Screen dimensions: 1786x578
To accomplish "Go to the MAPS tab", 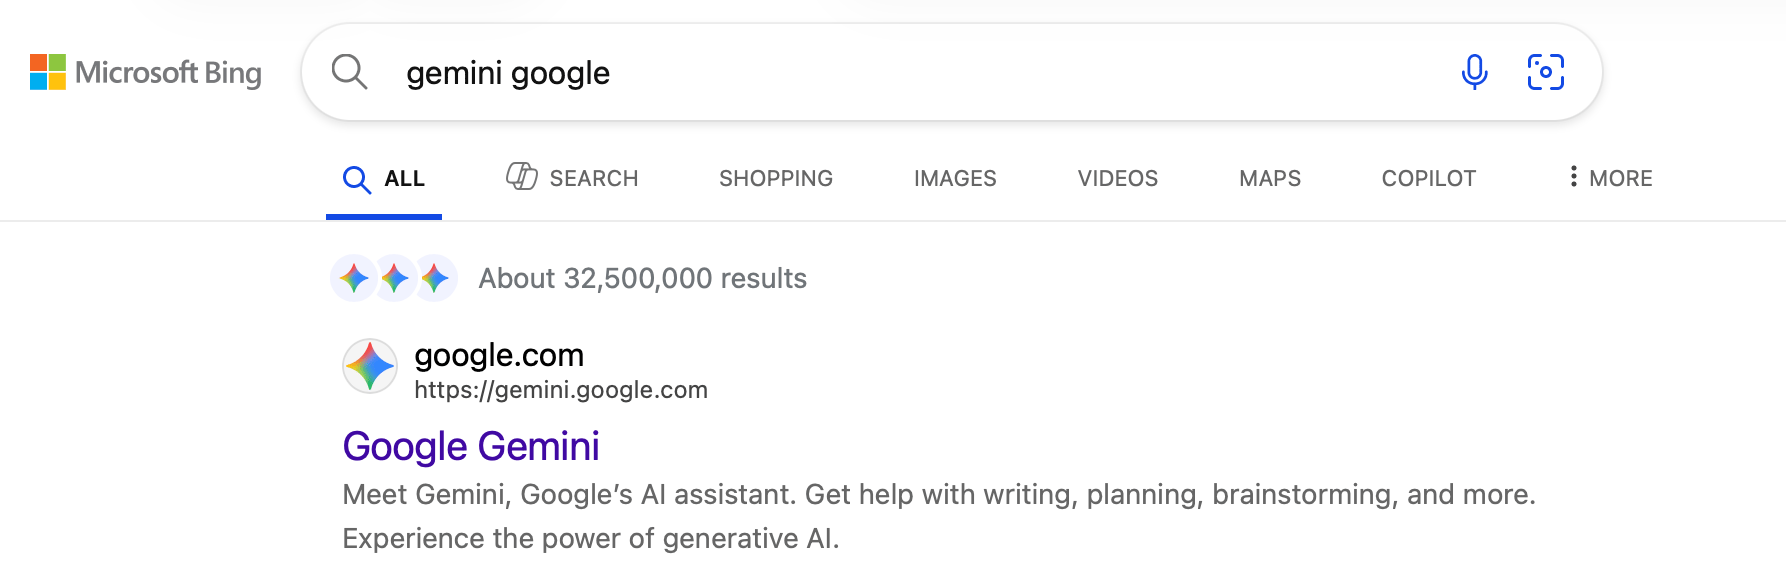I will (1268, 178).
